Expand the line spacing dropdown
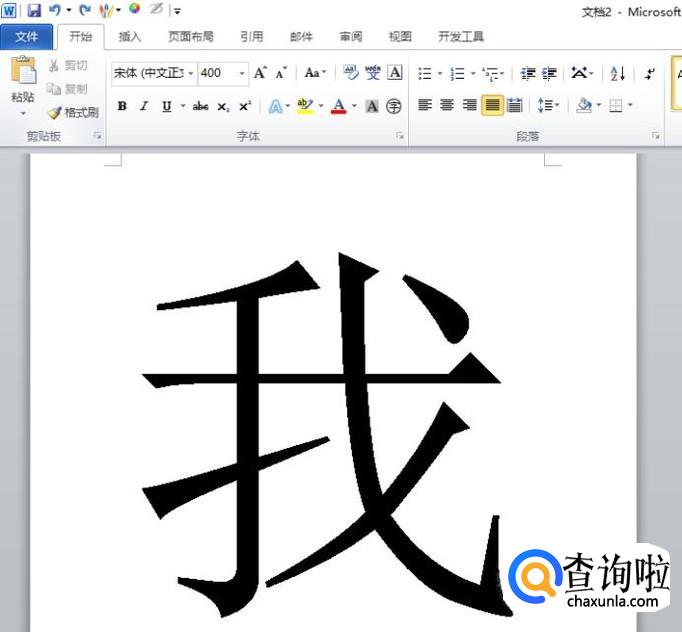This screenshot has height=632, width=682. (558, 105)
